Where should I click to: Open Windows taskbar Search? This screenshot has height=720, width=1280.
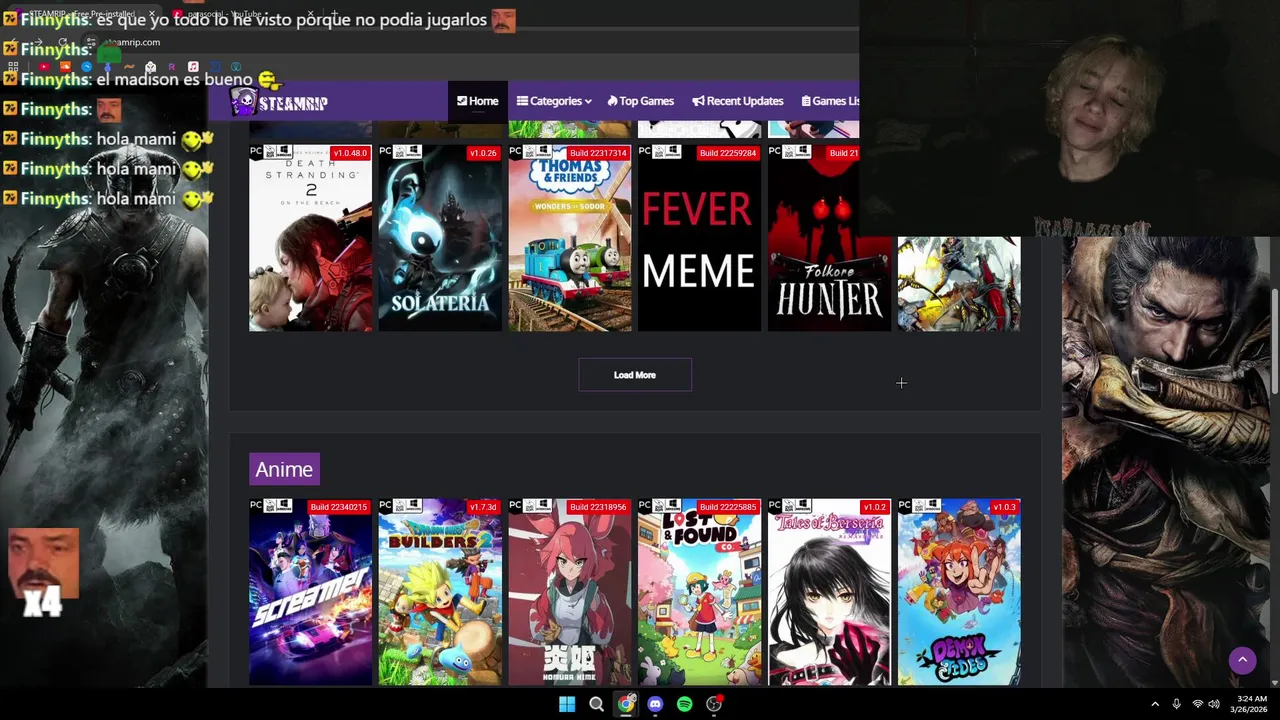[x=596, y=704]
